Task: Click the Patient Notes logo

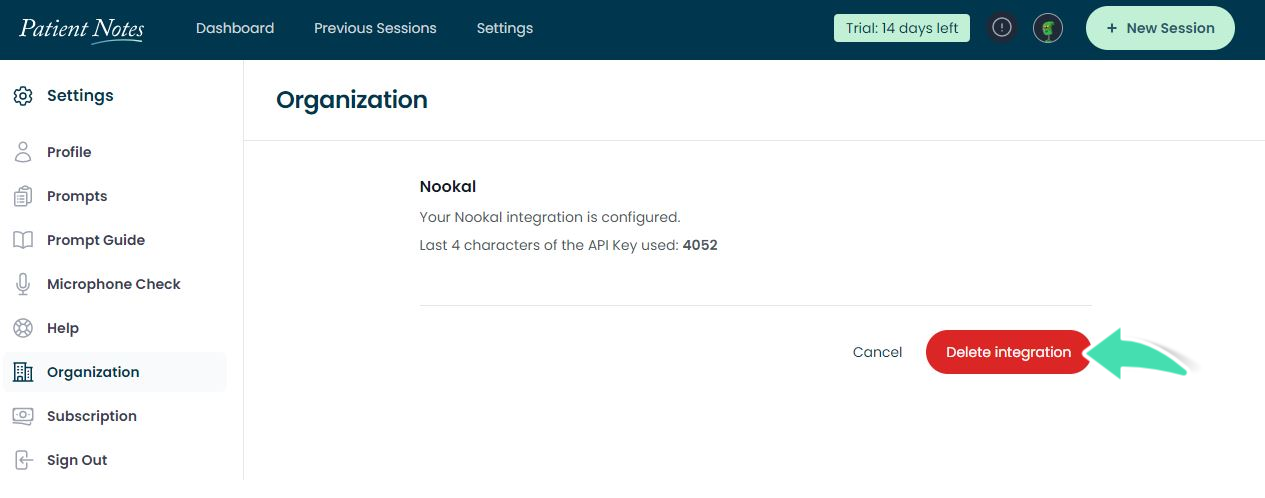Action: (x=81, y=28)
